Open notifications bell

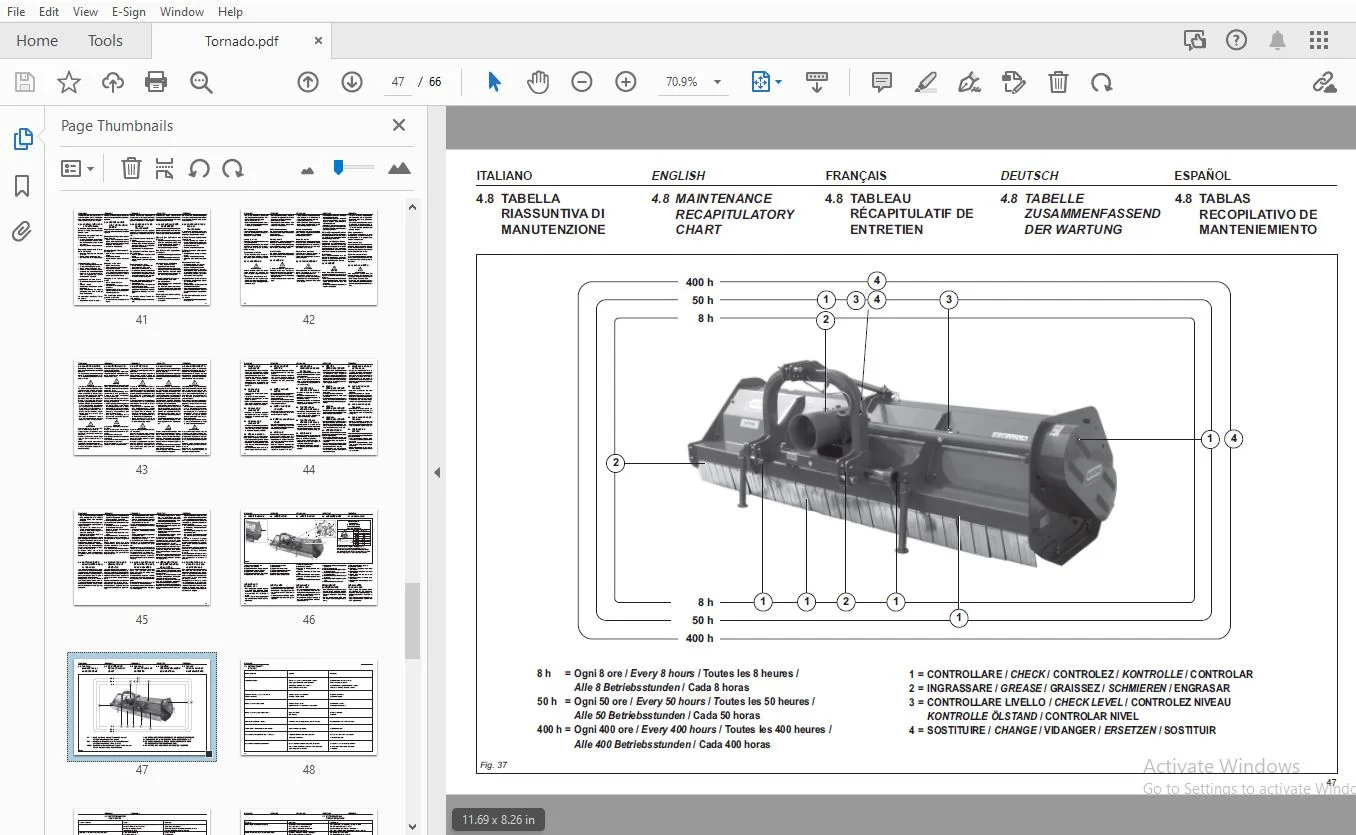pos(1277,40)
